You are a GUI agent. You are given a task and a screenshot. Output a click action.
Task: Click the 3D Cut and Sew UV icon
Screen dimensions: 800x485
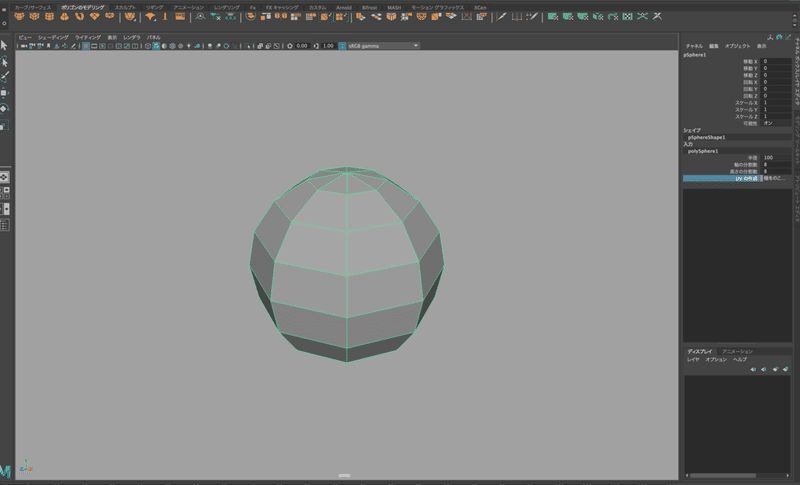tap(642, 16)
